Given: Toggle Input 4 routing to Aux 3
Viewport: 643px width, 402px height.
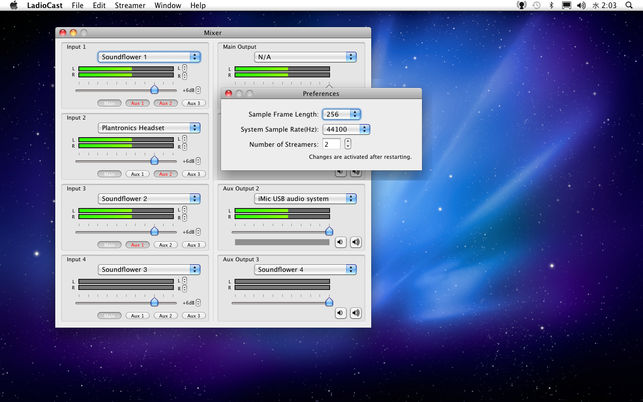Looking at the screenshot, I should pyautogui.click(x=194, y=316).
